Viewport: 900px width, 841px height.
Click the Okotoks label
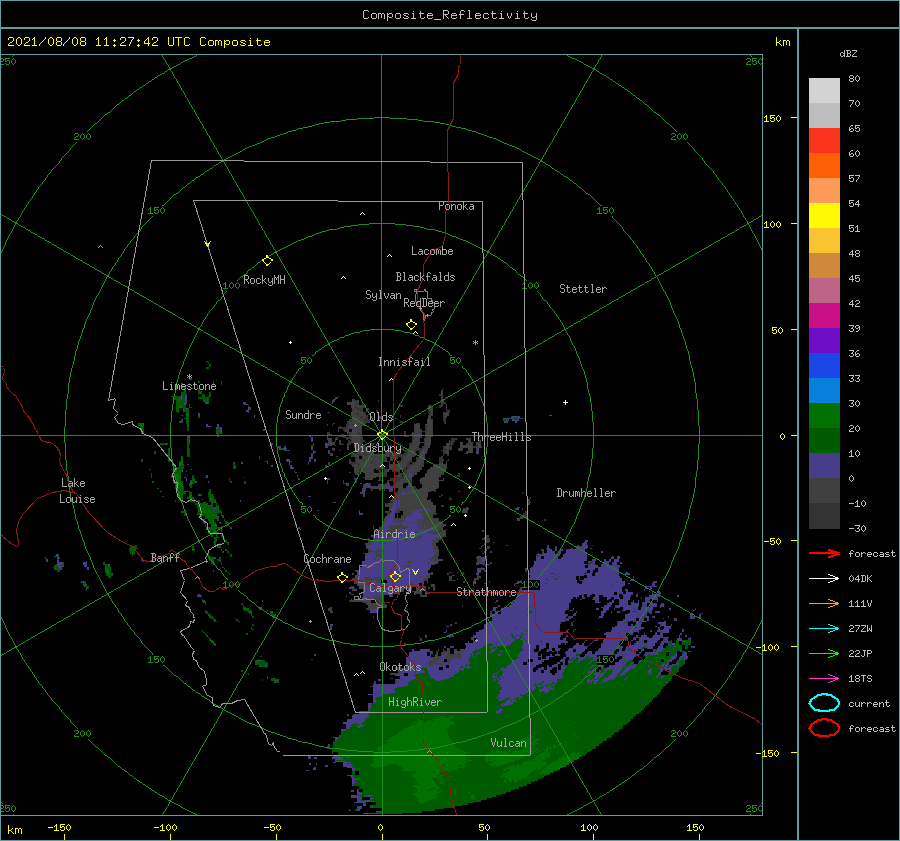[x=400, y=667]
